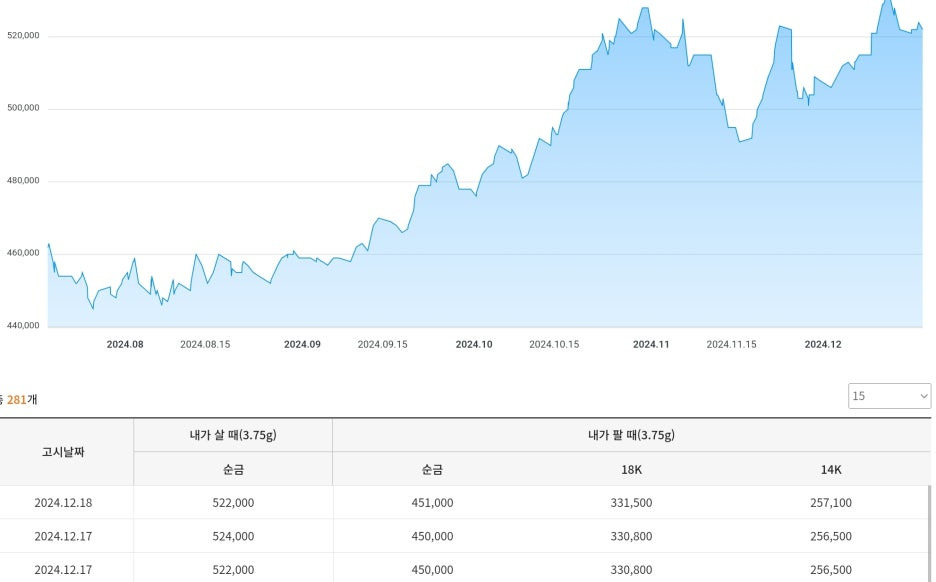Click the 14K column header

coord(831,469)
